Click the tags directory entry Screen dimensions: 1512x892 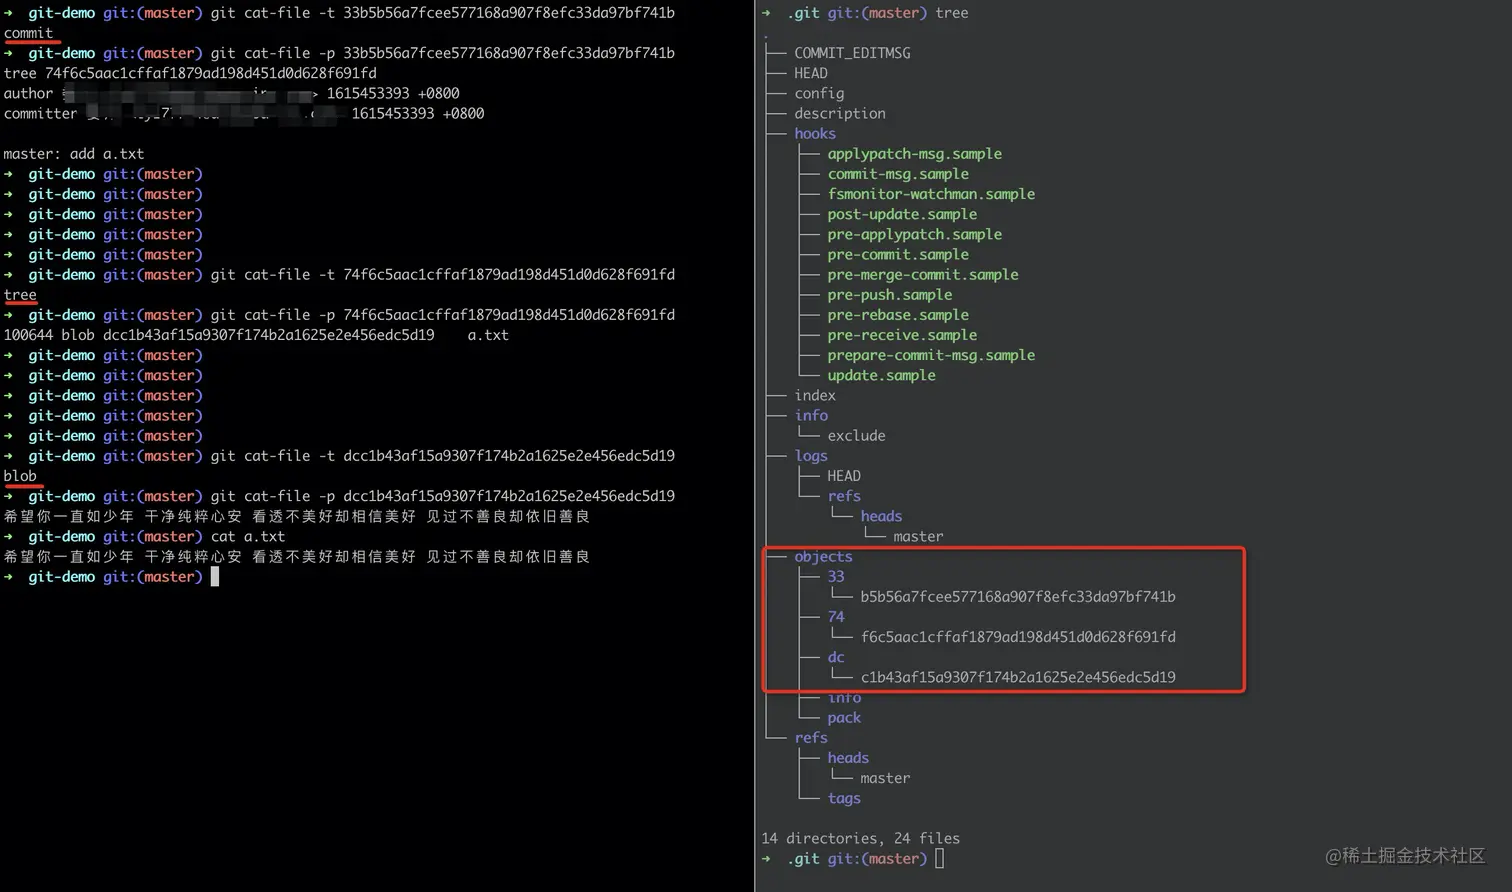coord(844,798)
